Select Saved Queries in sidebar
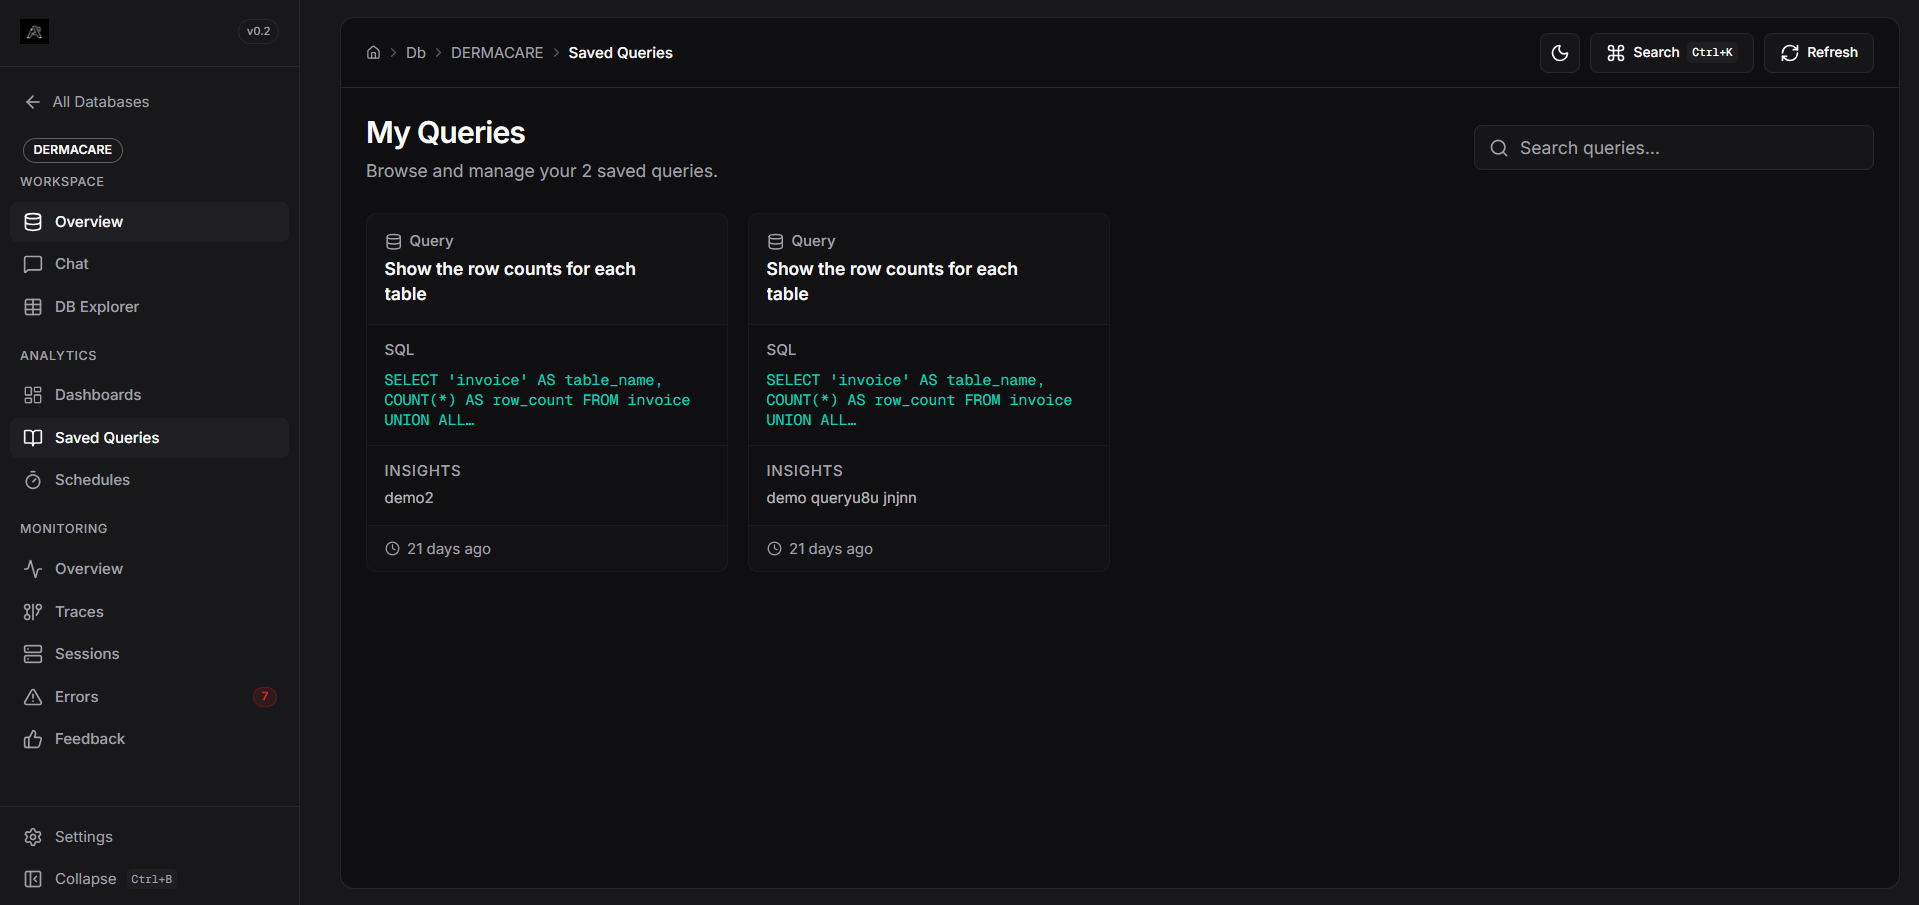The width and height of the screenshot is (1919, 905). click(x=150, y=438)
